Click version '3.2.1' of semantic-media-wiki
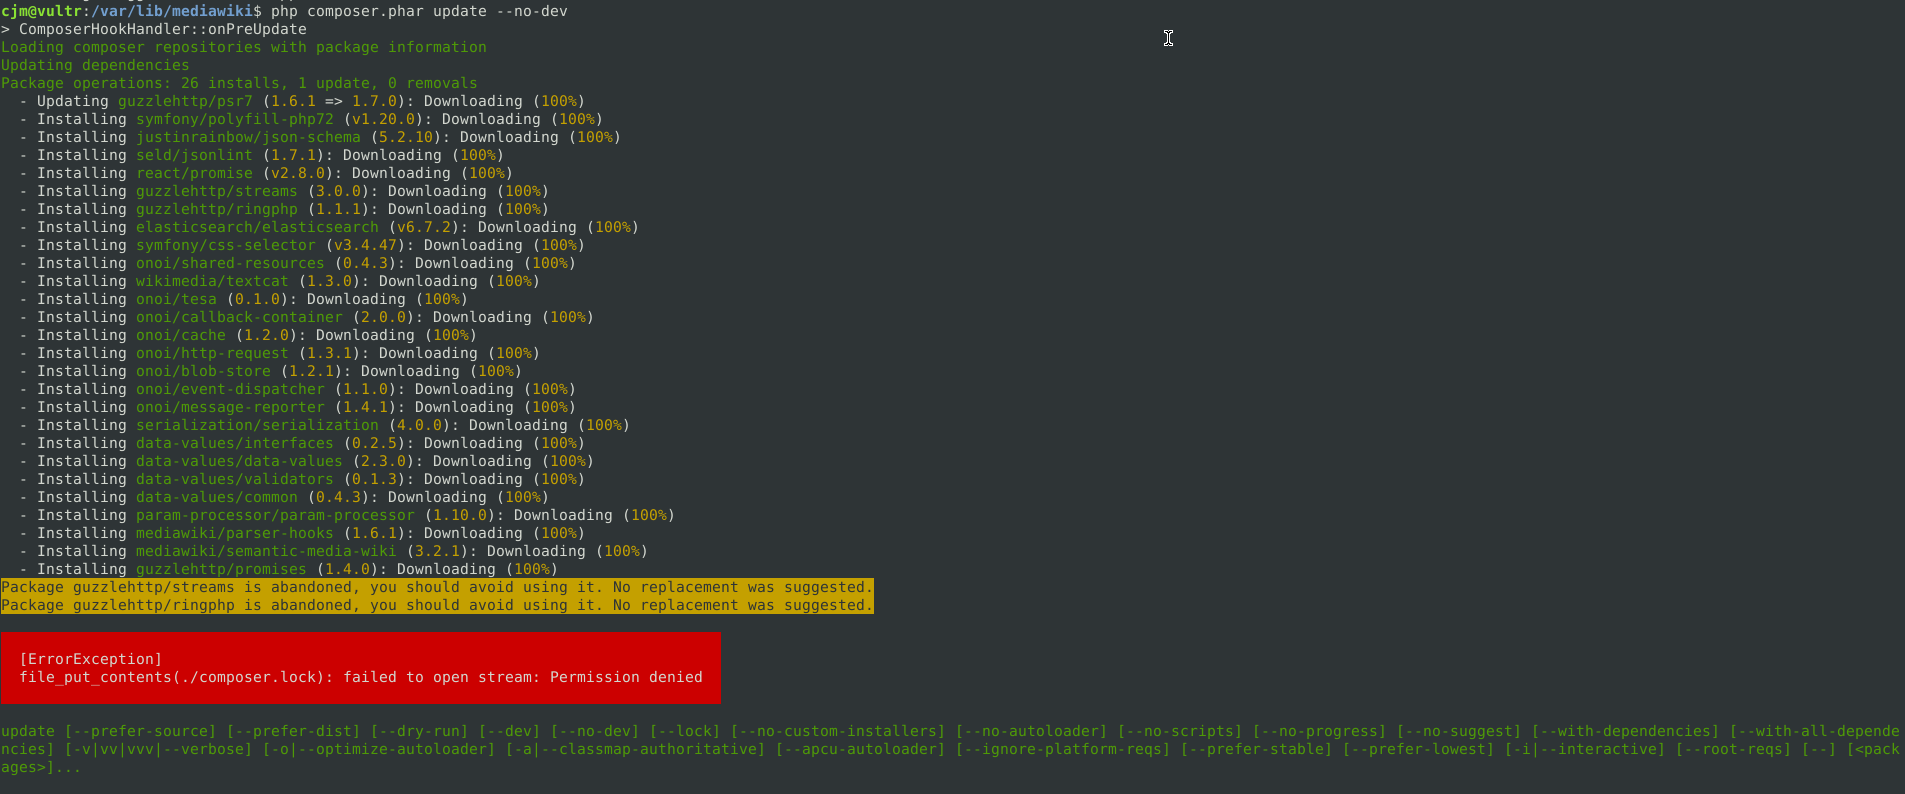This screenshot has width=1905, height=794. (x=437, y=551)
